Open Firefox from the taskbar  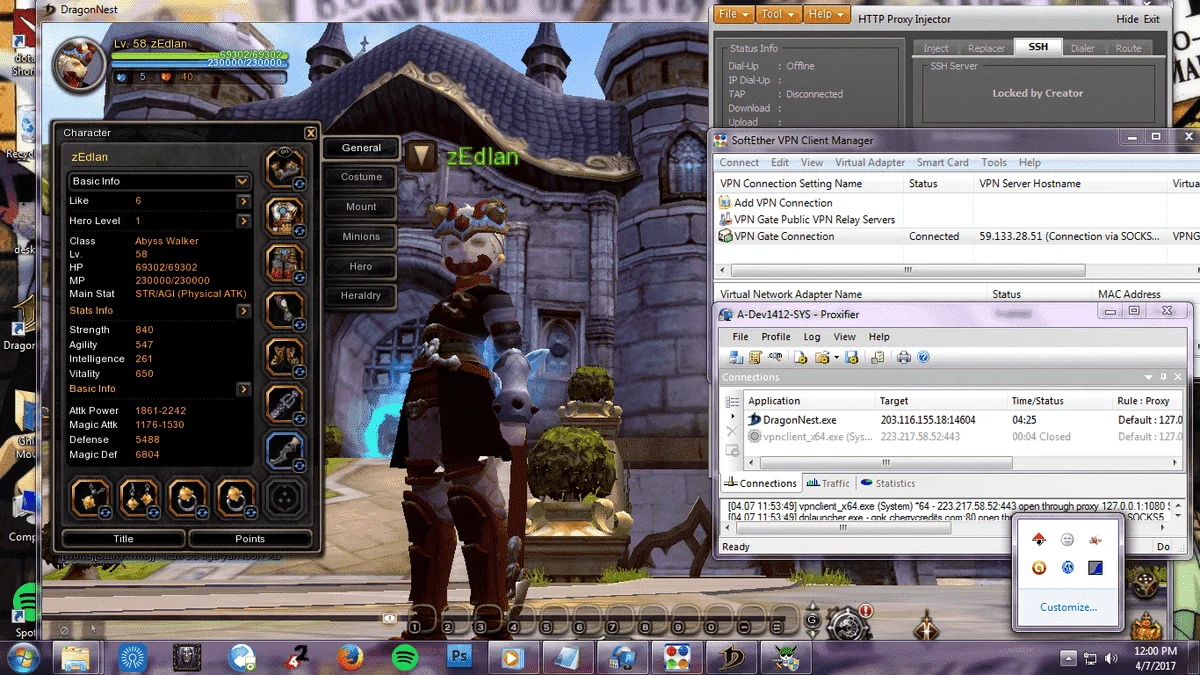(350, 658)
